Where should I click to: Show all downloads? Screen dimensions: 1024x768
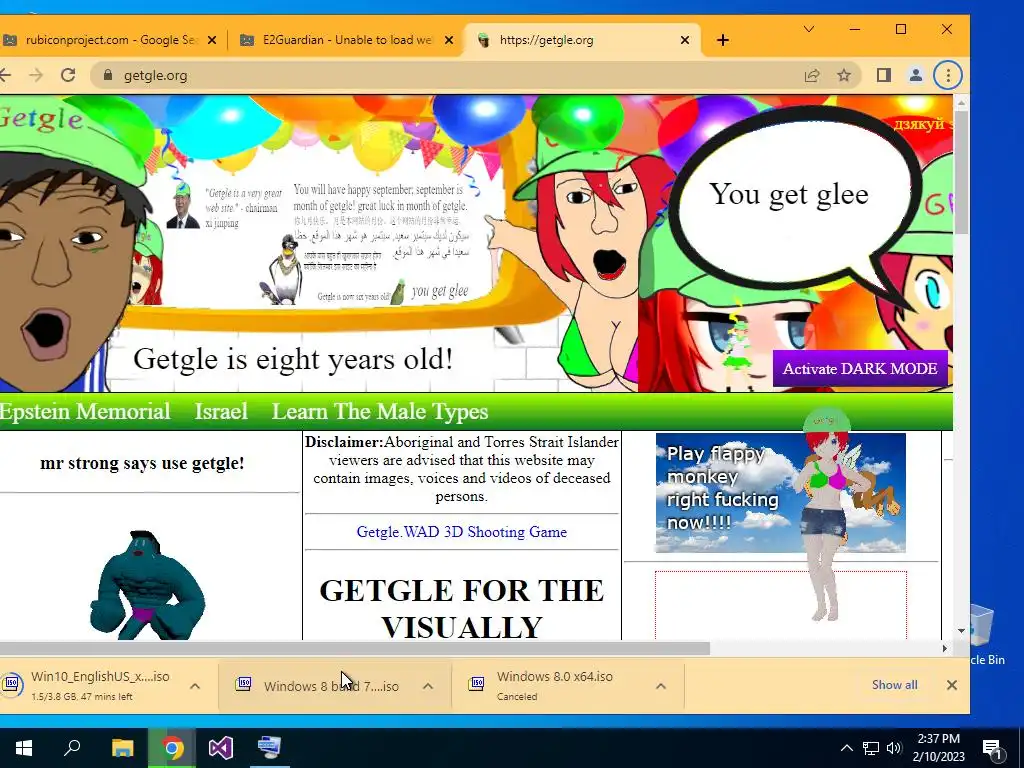pyautogui.click(x=895, y=684)
